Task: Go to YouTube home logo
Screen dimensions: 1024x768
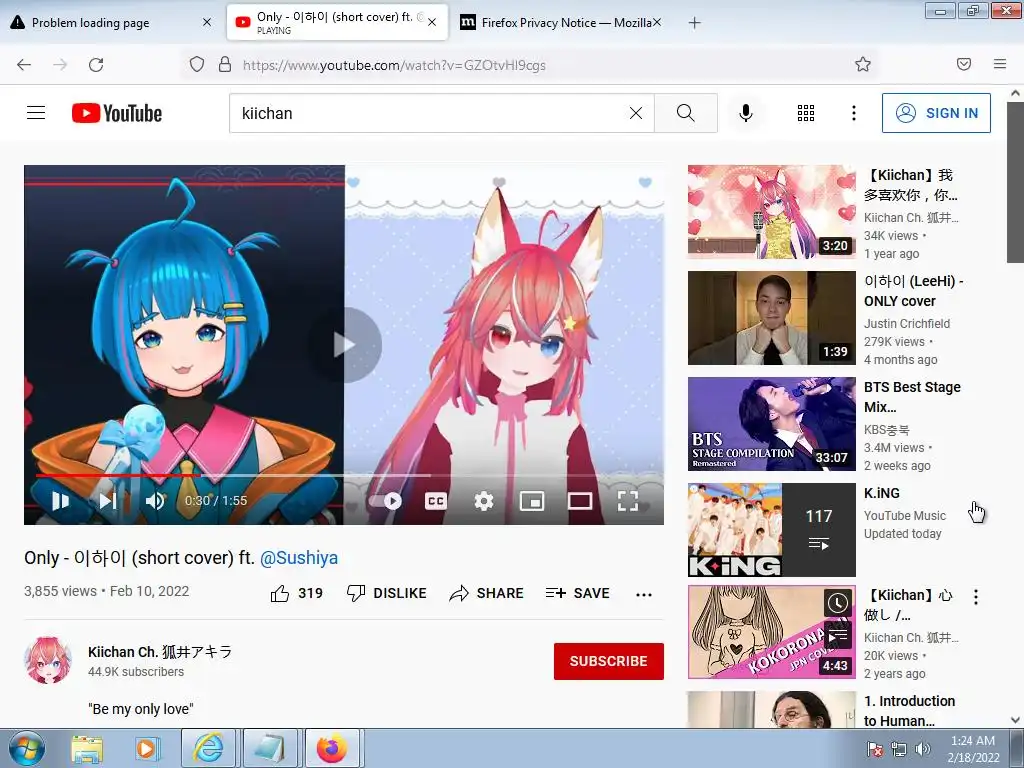Action: (x=117, y=113)
